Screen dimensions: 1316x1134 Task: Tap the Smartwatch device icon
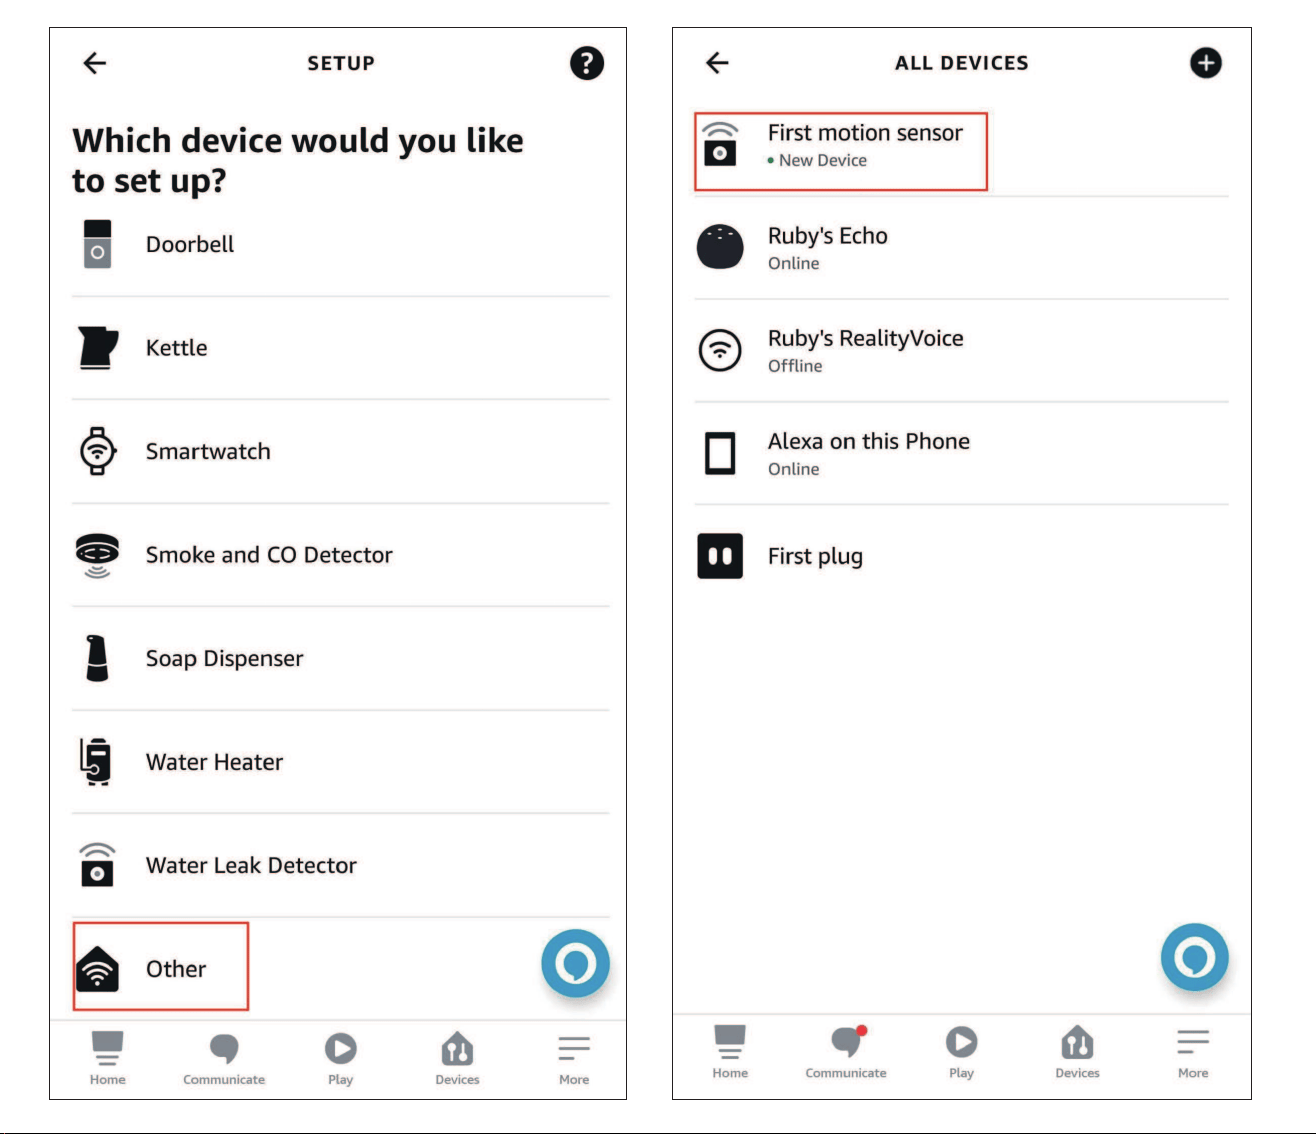[97, 451]
